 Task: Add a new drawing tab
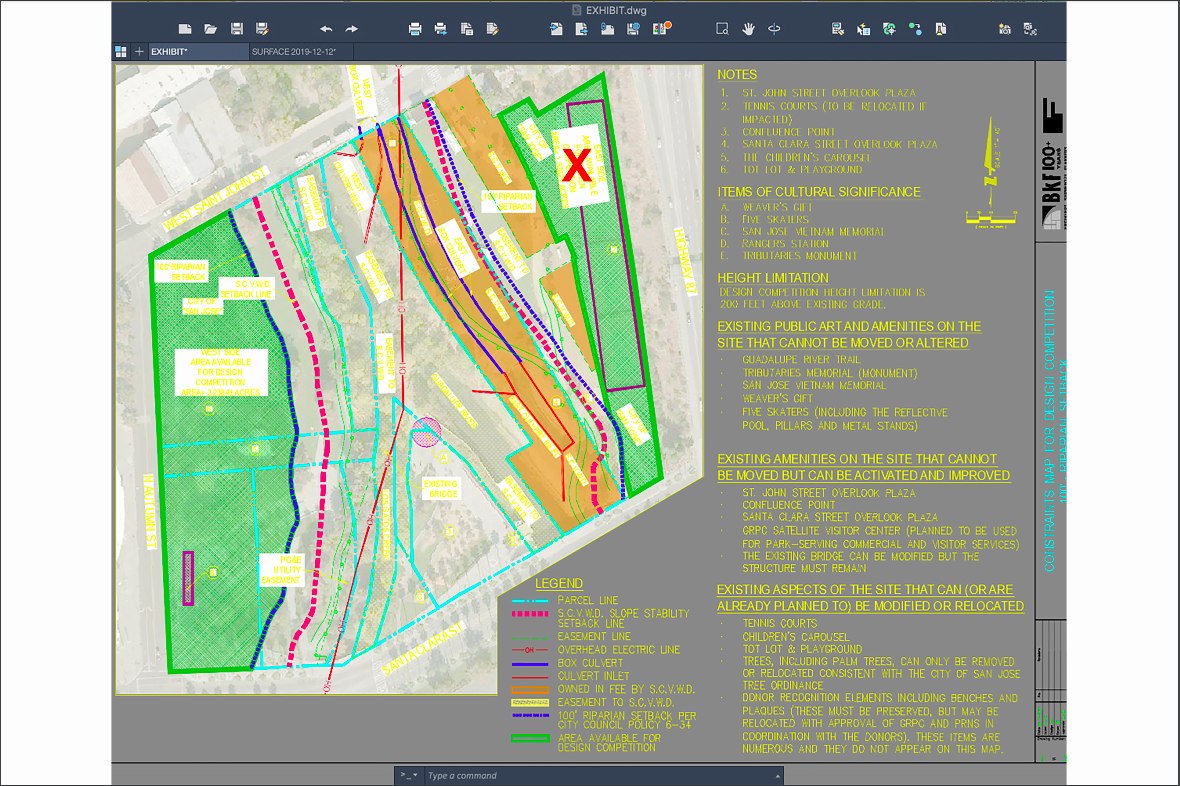(139, 52)
